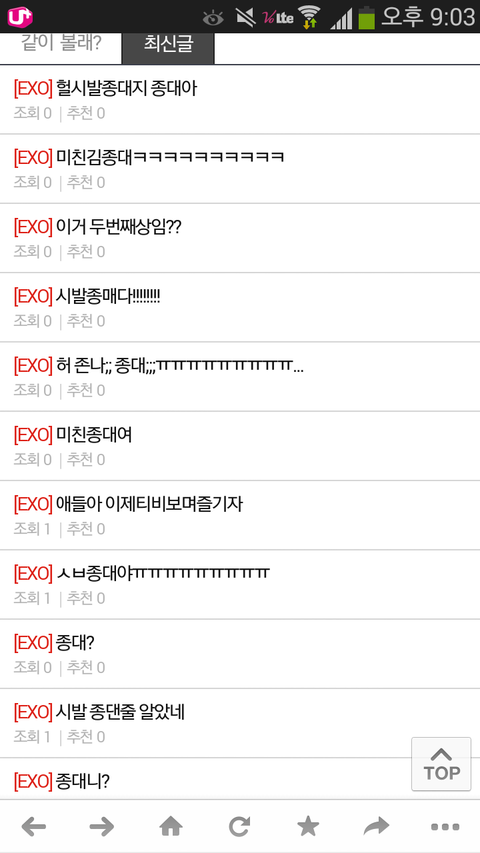The width and height of the screenshot is (480, 853).
Task: Open post 종대?
Action: pyautogui.click(x=240, y=654)
